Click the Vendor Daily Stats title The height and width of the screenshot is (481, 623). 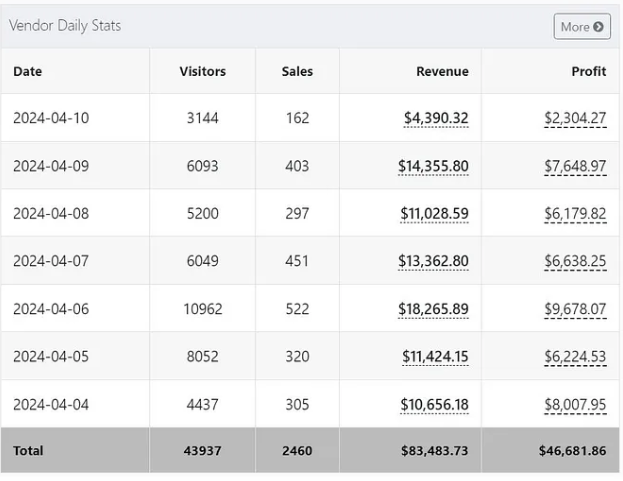[x=65, y=26]
